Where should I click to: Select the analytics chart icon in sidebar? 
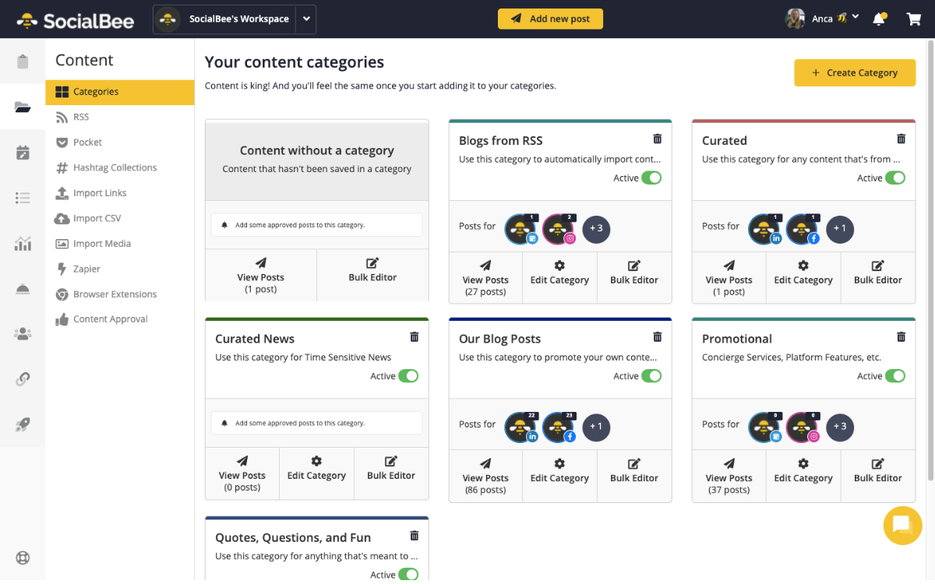coord(23,243)
